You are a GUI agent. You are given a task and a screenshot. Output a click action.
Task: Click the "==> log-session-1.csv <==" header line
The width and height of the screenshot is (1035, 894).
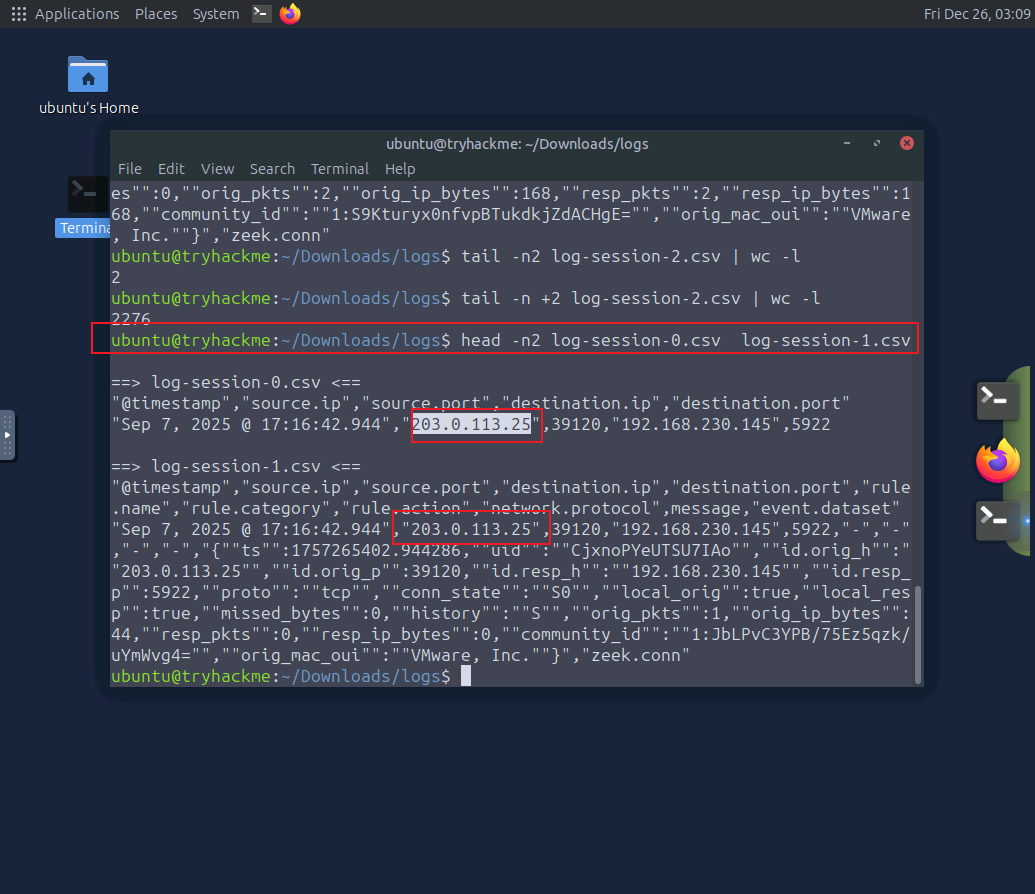[236, 466]
